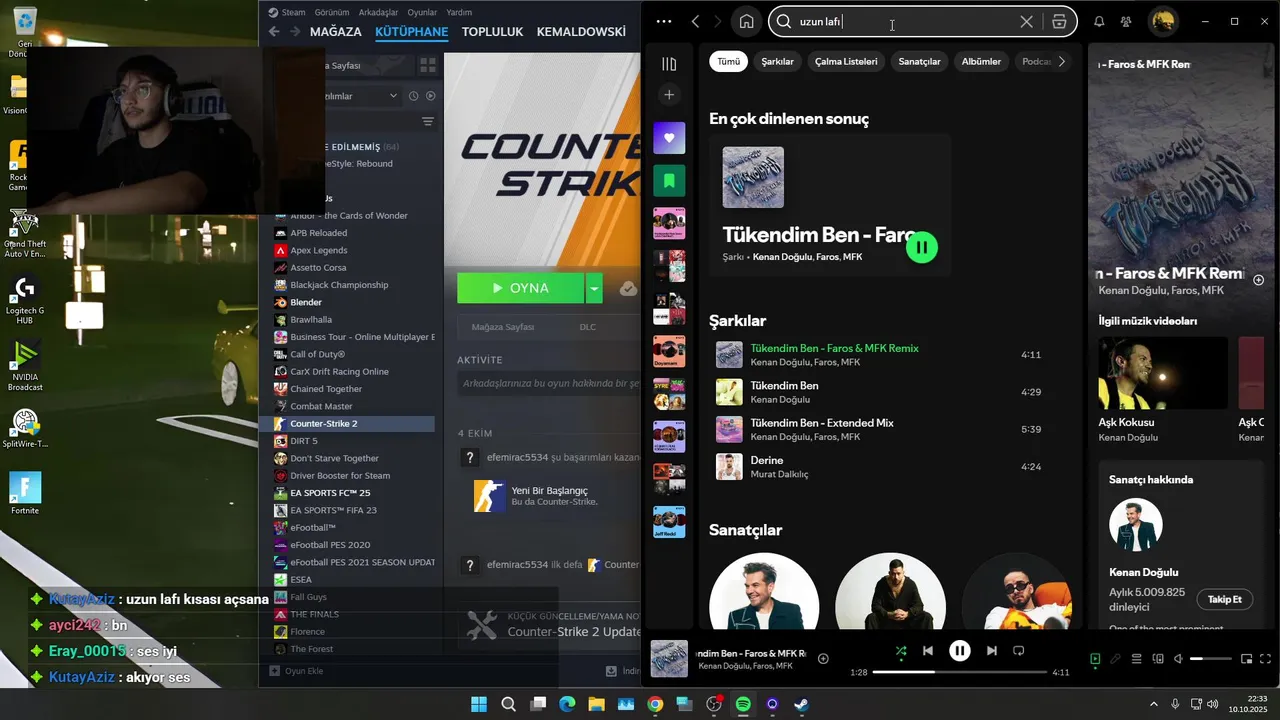Screen dimensions: 1280x720
Task: Open the Steam library filter options icon
Action: pos(427,122)
